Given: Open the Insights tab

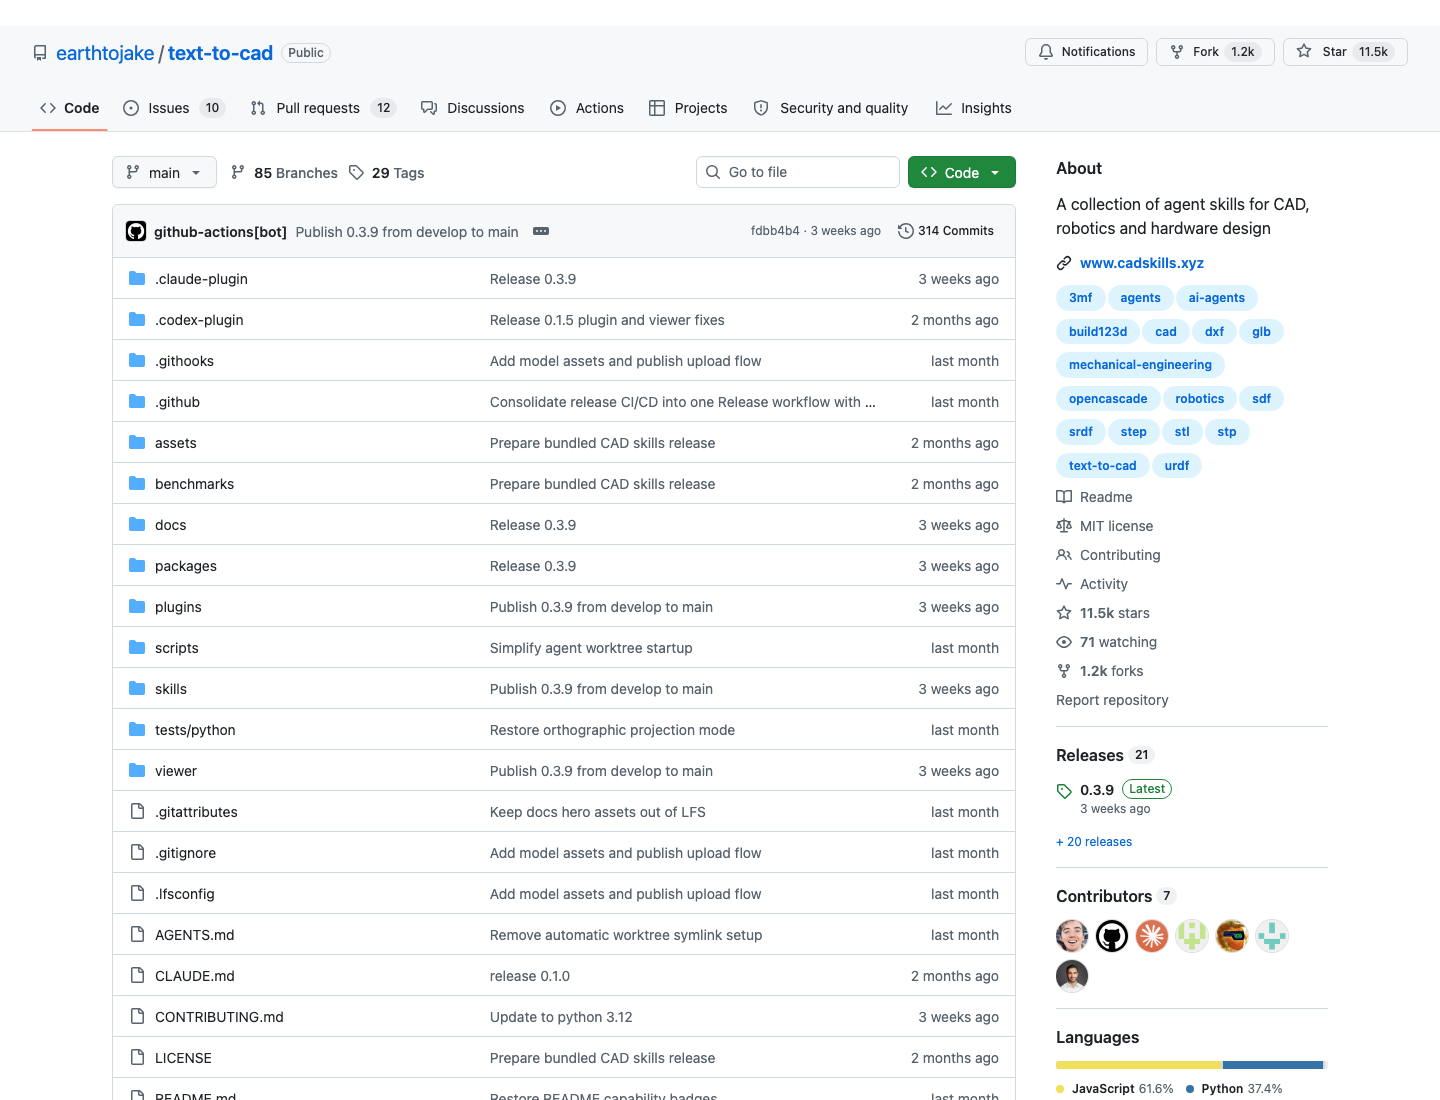Looking at the screenshot, I should click(974, 108).
